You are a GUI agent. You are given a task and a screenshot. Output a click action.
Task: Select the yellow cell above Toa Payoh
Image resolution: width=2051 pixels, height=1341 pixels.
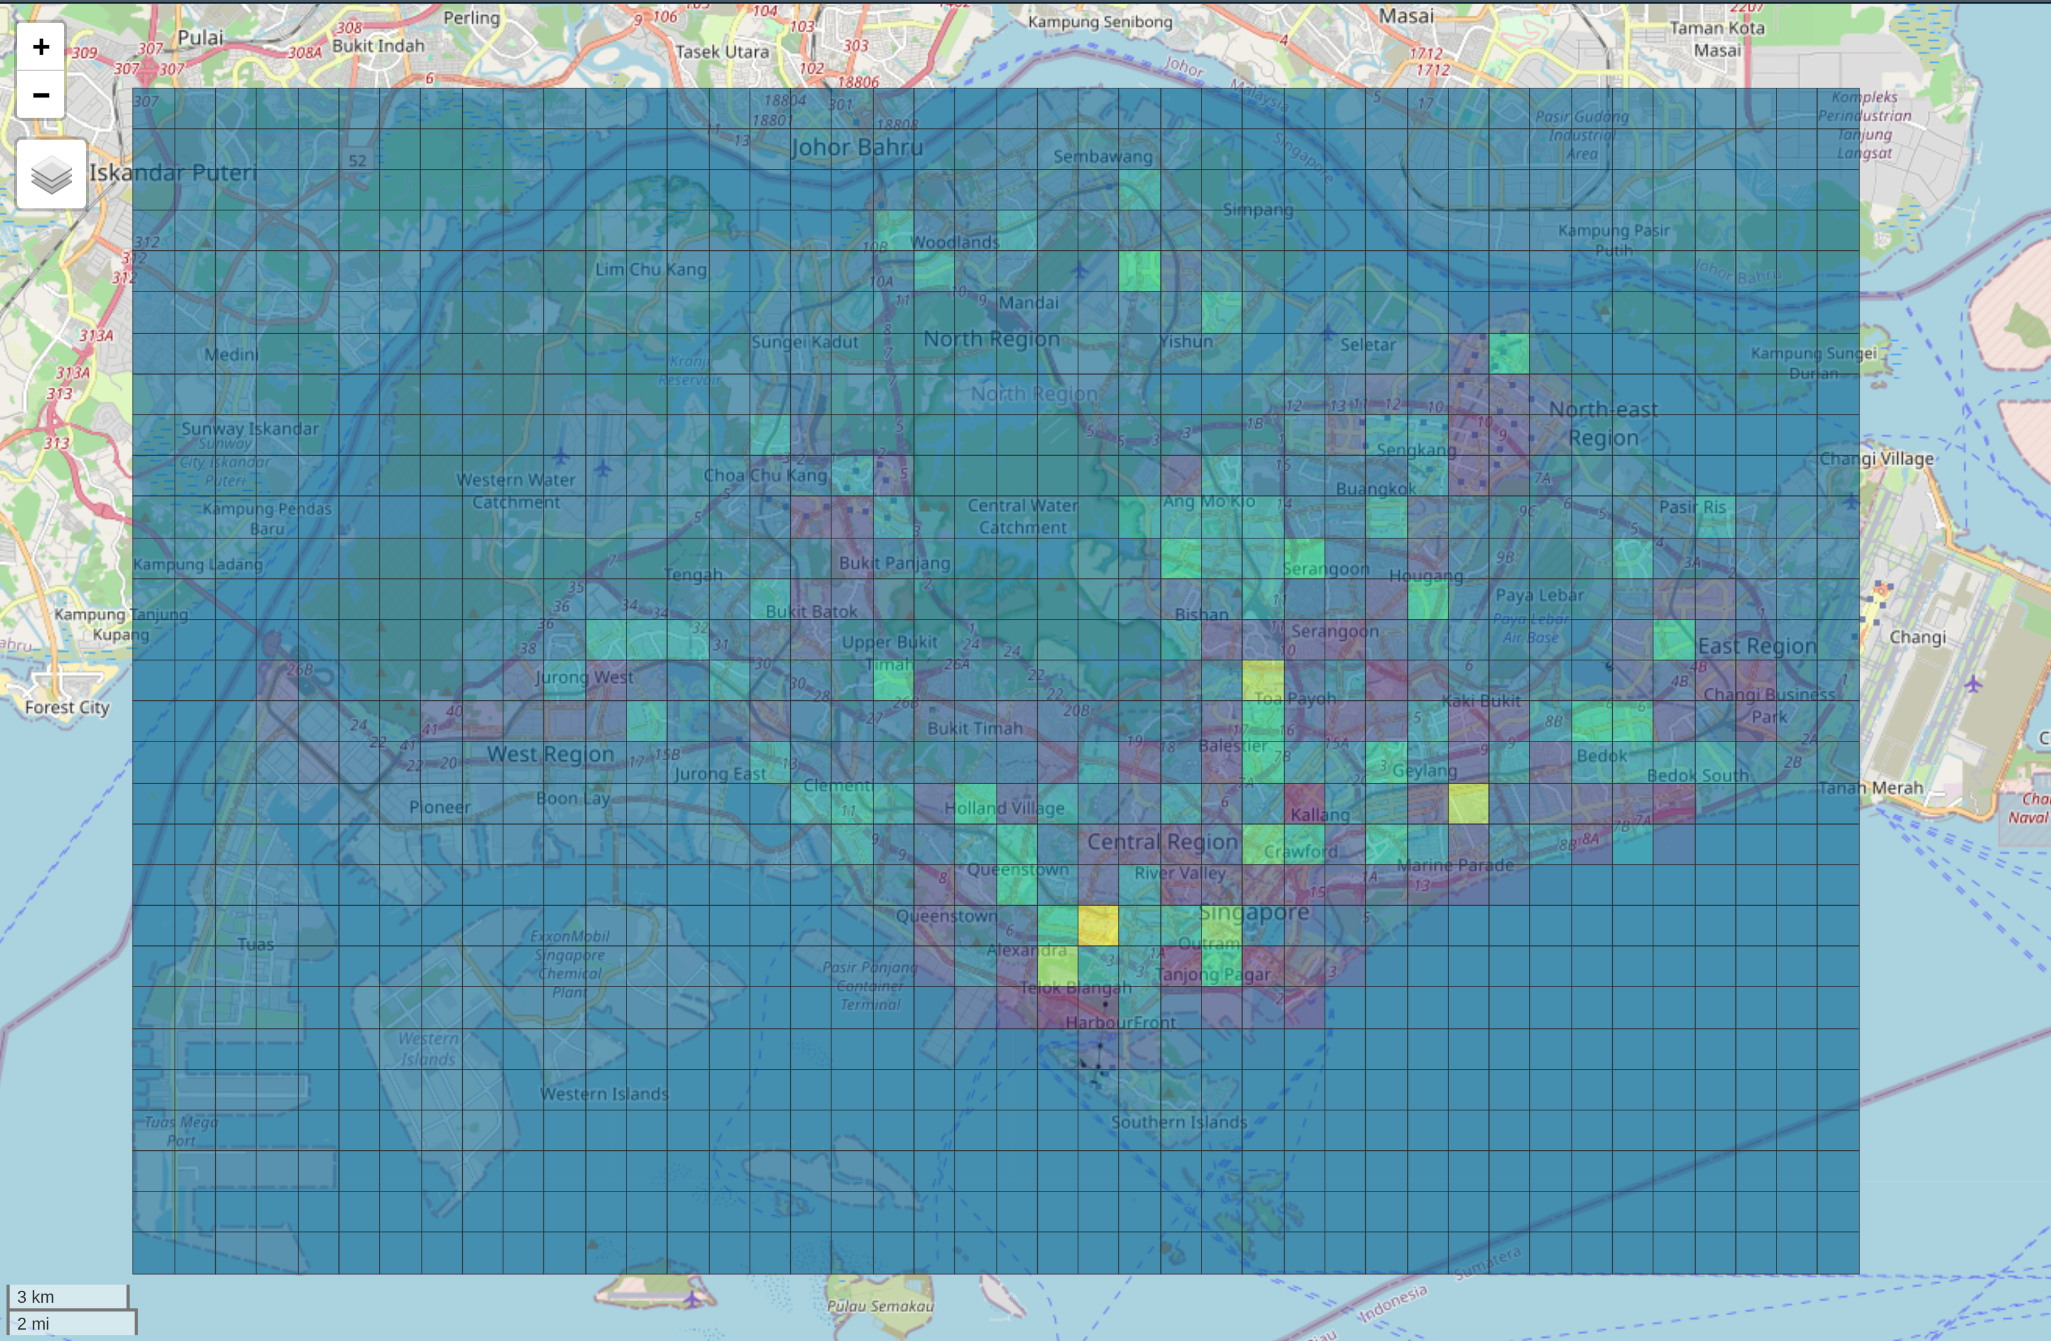(1262, 679)
